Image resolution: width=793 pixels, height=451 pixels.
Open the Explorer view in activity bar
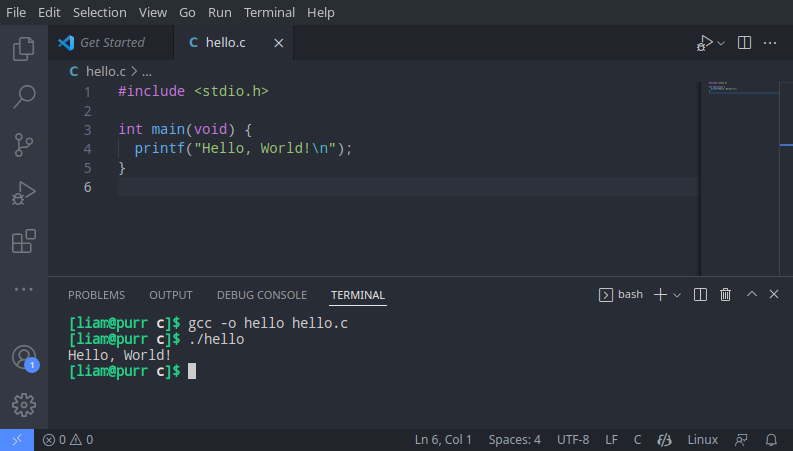(x=23, y=48)
